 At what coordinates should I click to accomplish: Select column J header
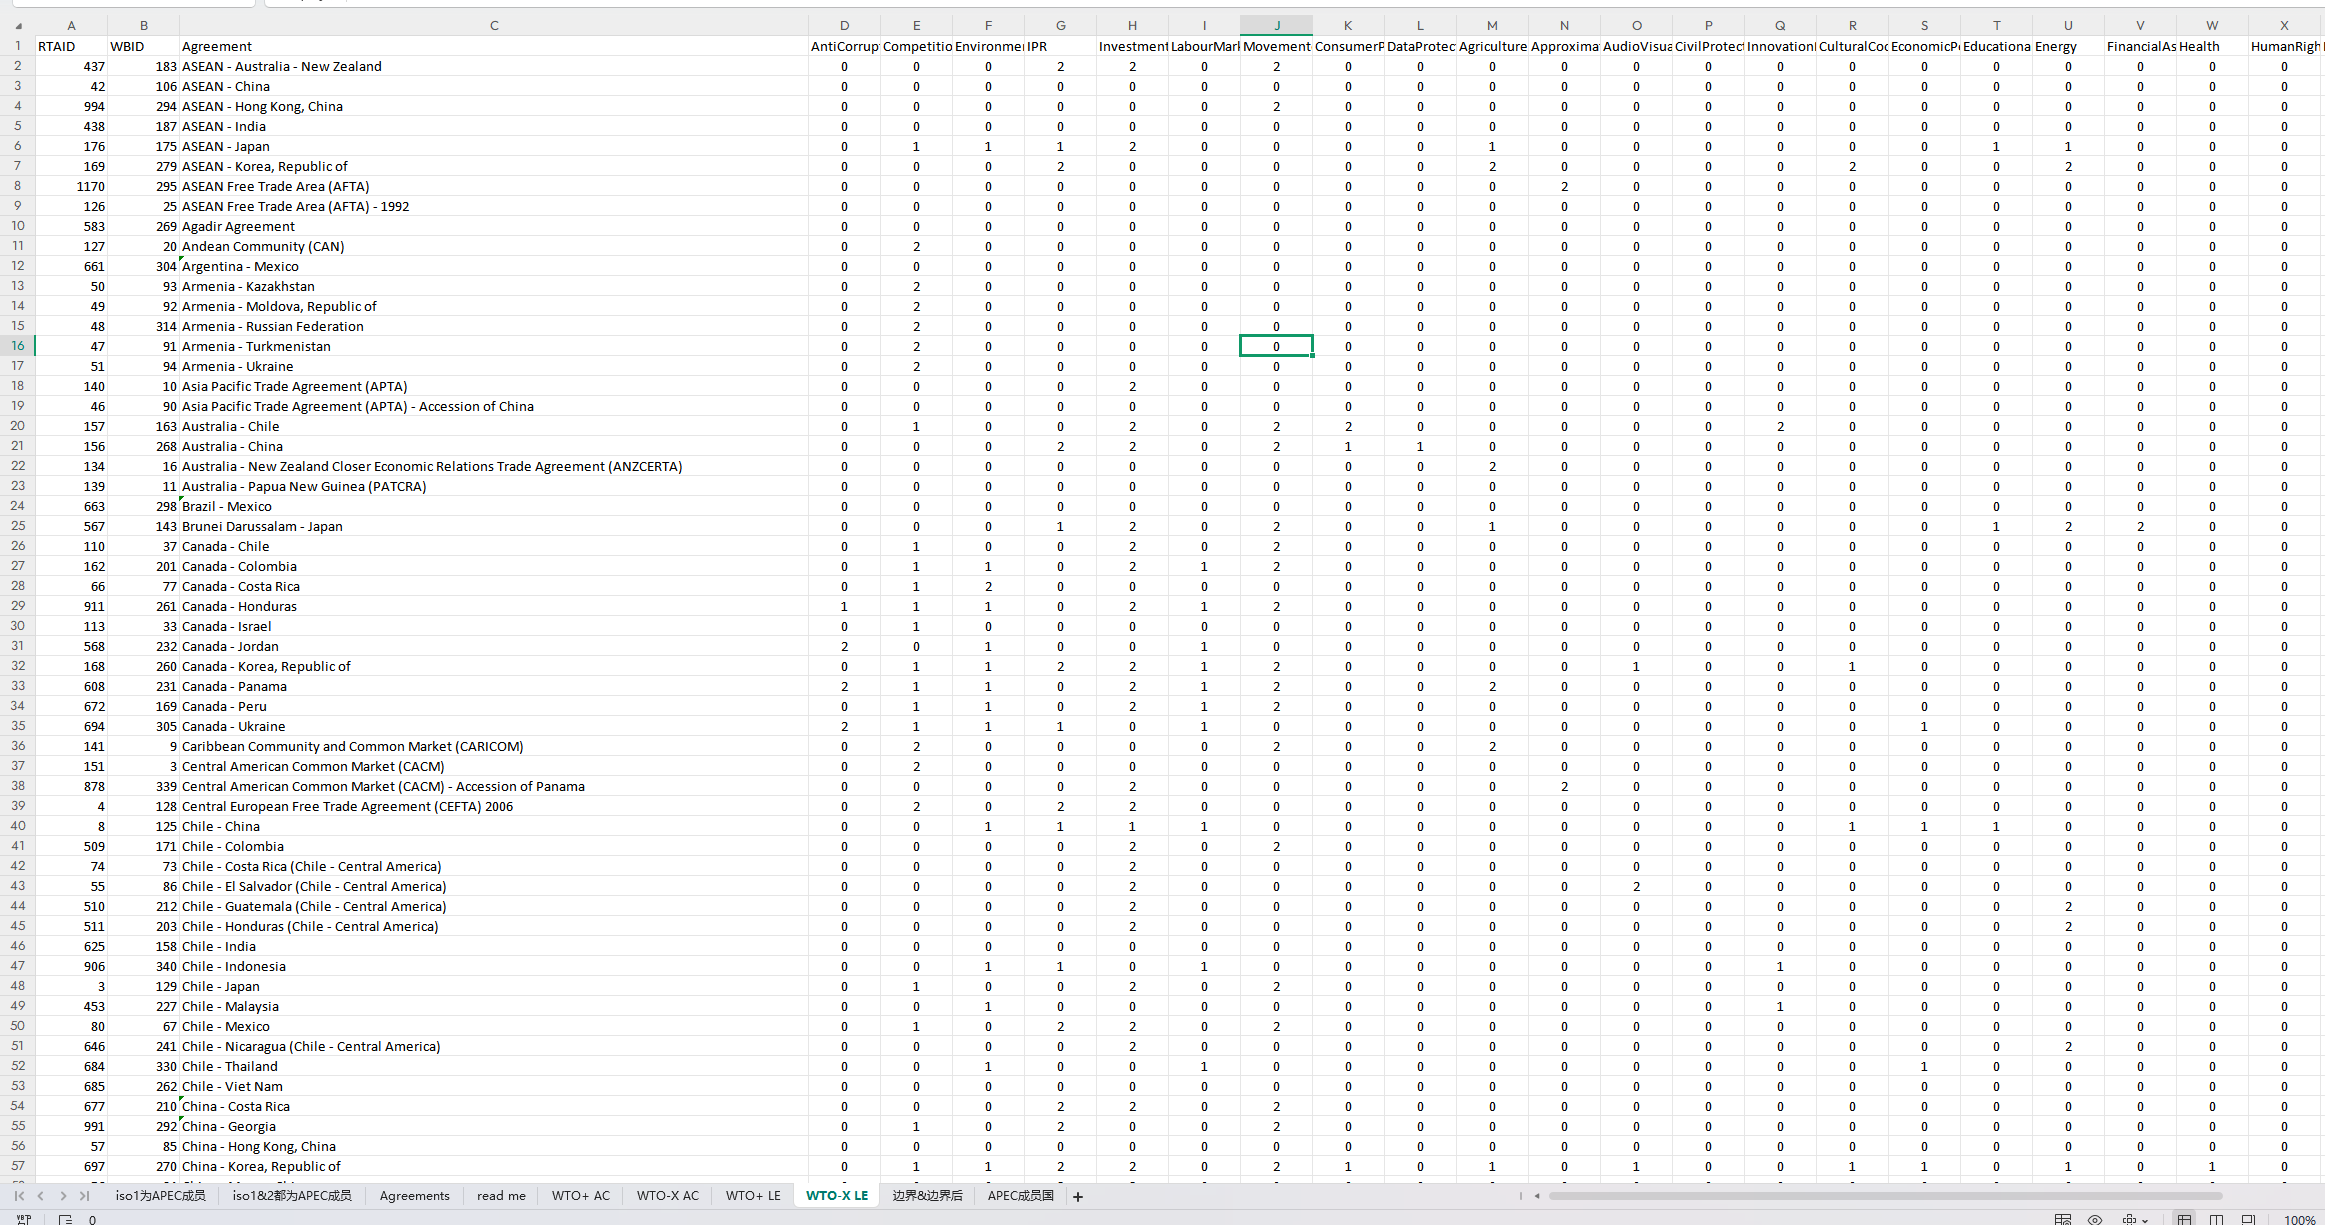pyautogui.click(x=1276, y=25)
